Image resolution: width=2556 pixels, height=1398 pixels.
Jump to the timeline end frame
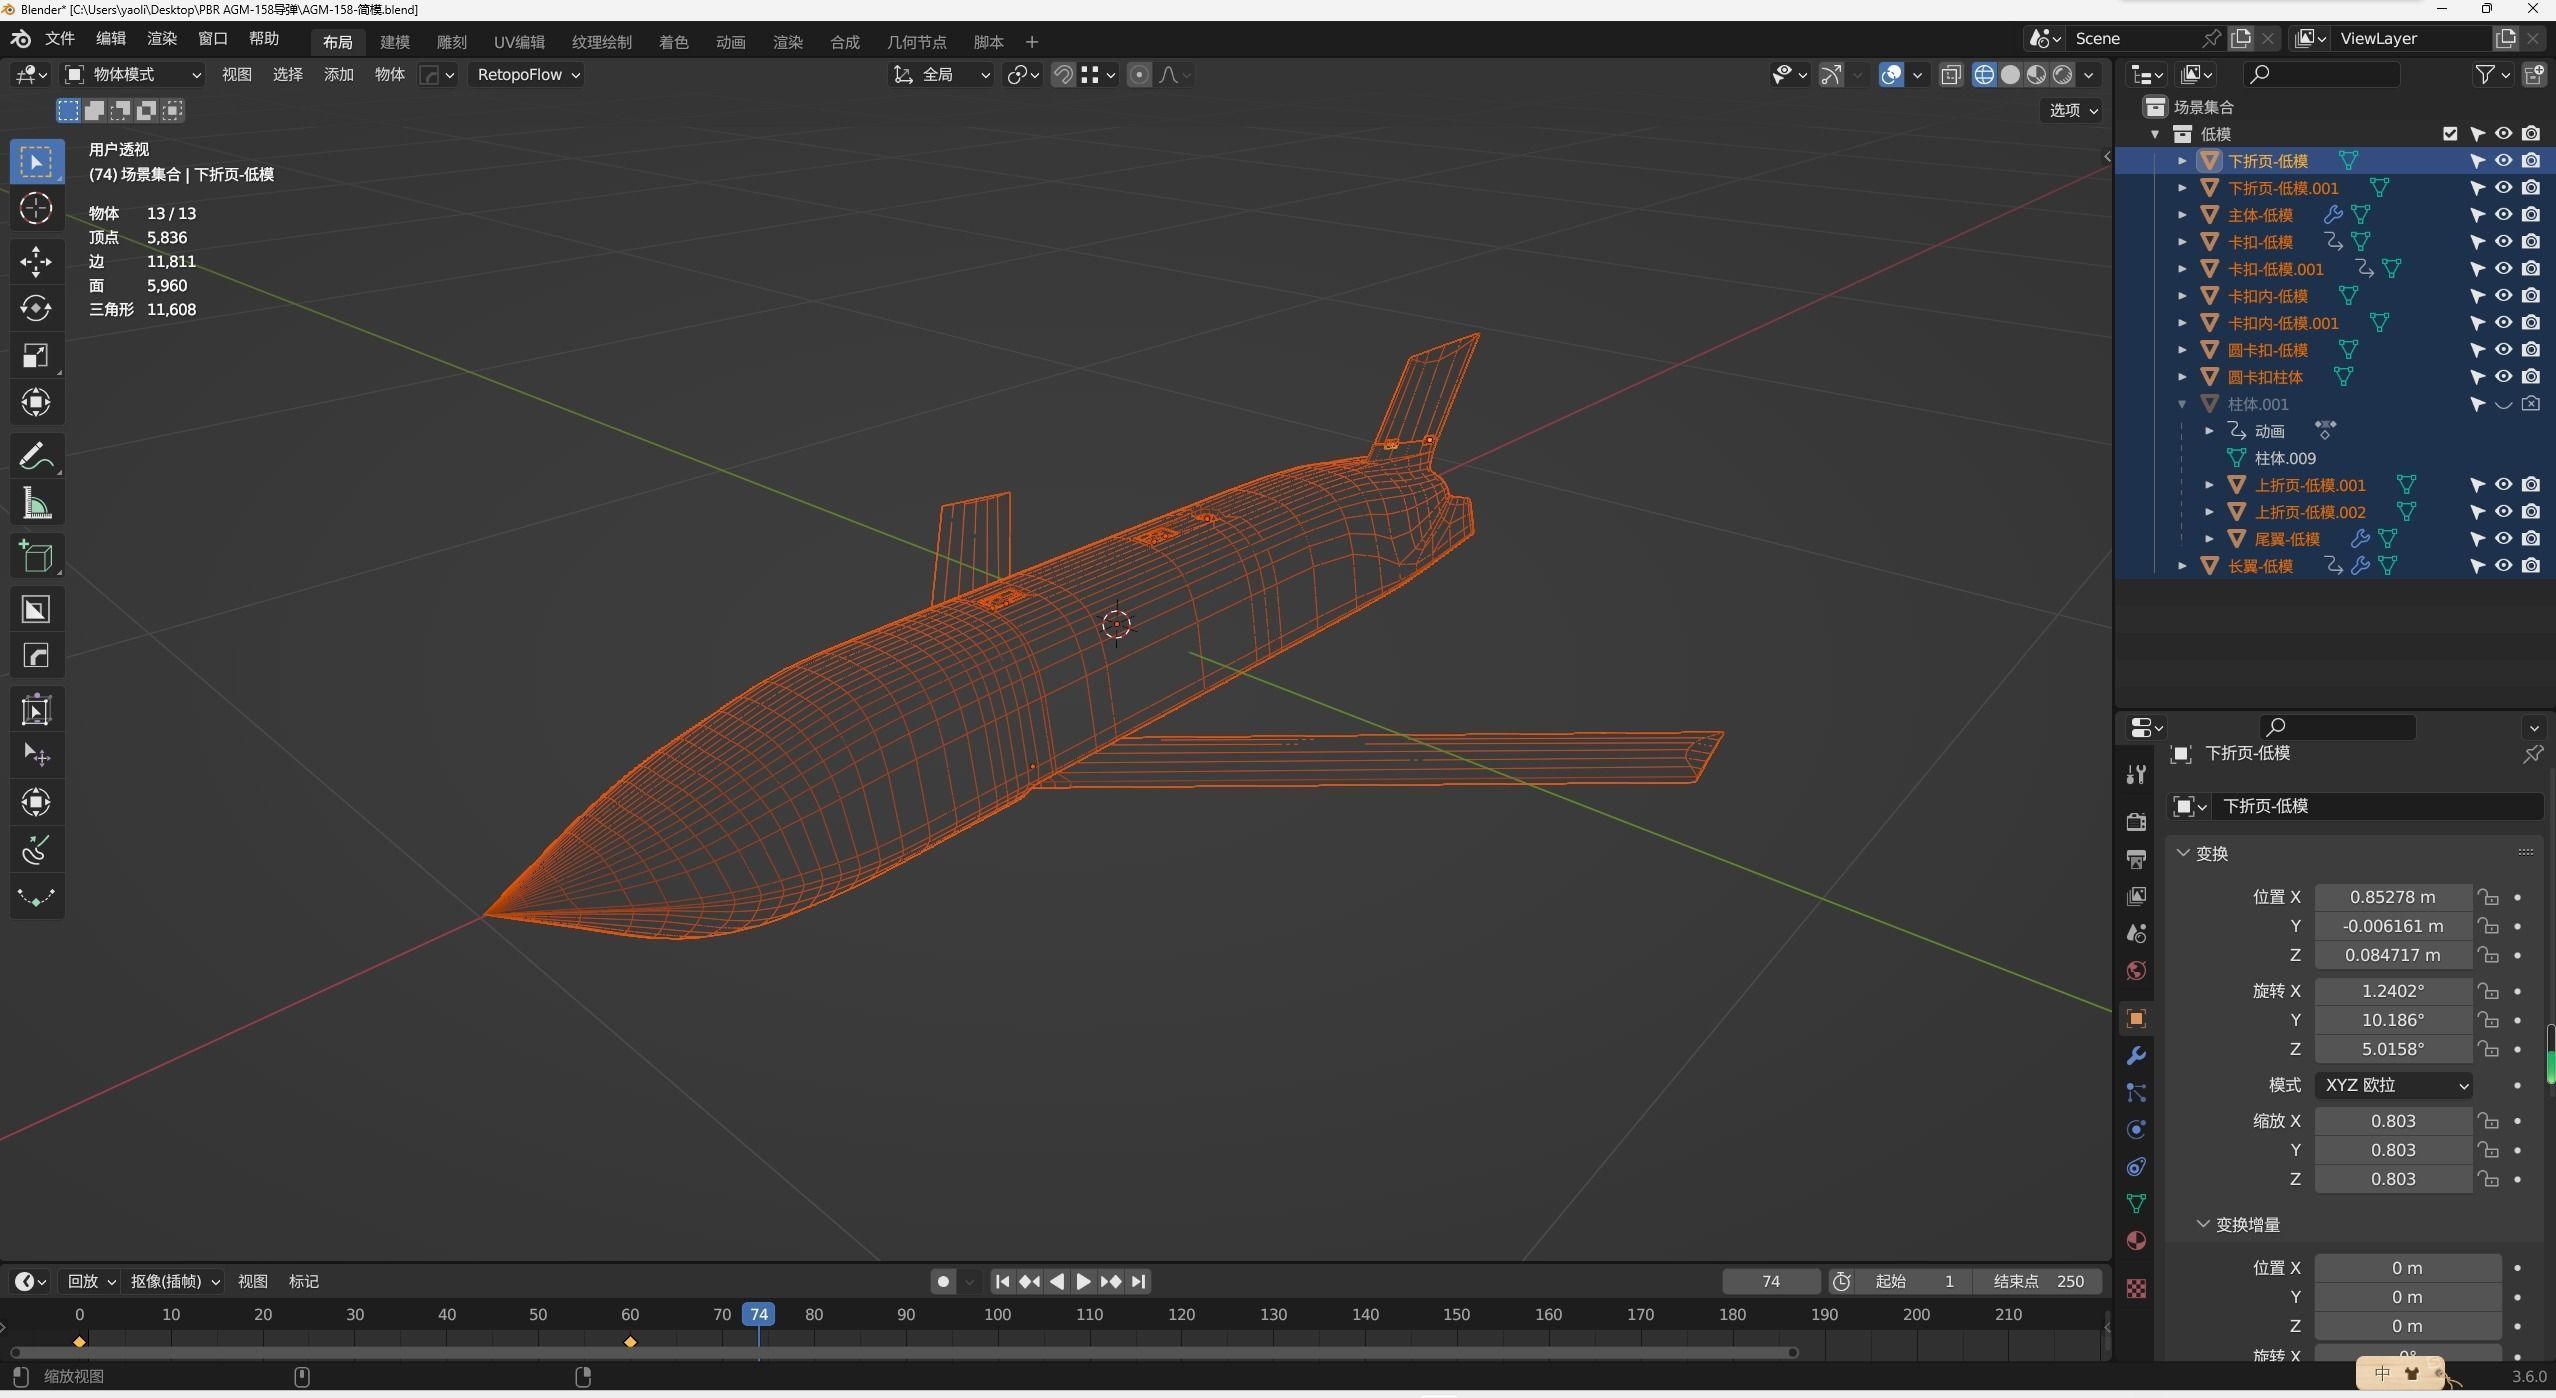tap(1138, 1281)
